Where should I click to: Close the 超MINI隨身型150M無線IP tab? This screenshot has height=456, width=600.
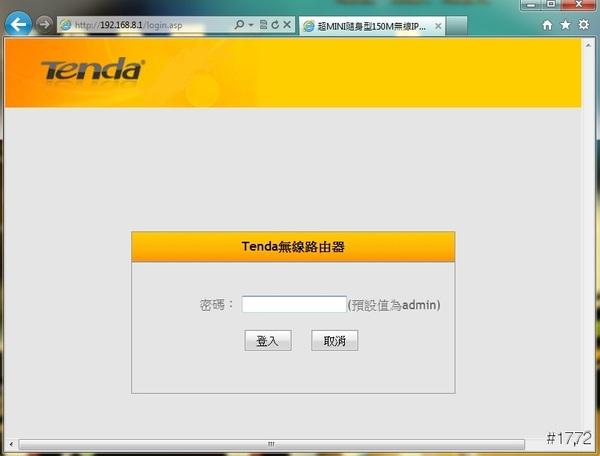click(x=438, y=26)
